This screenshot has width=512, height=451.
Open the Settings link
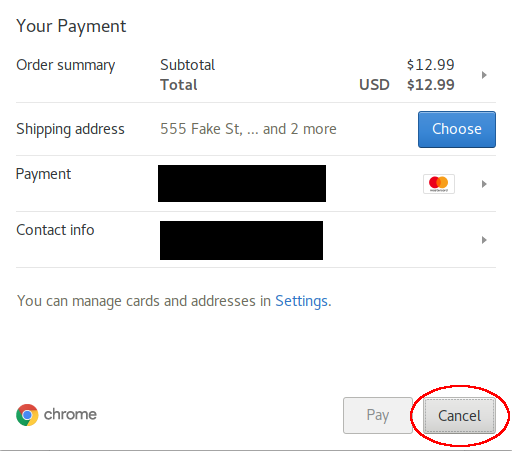click(x=301, y=301)
